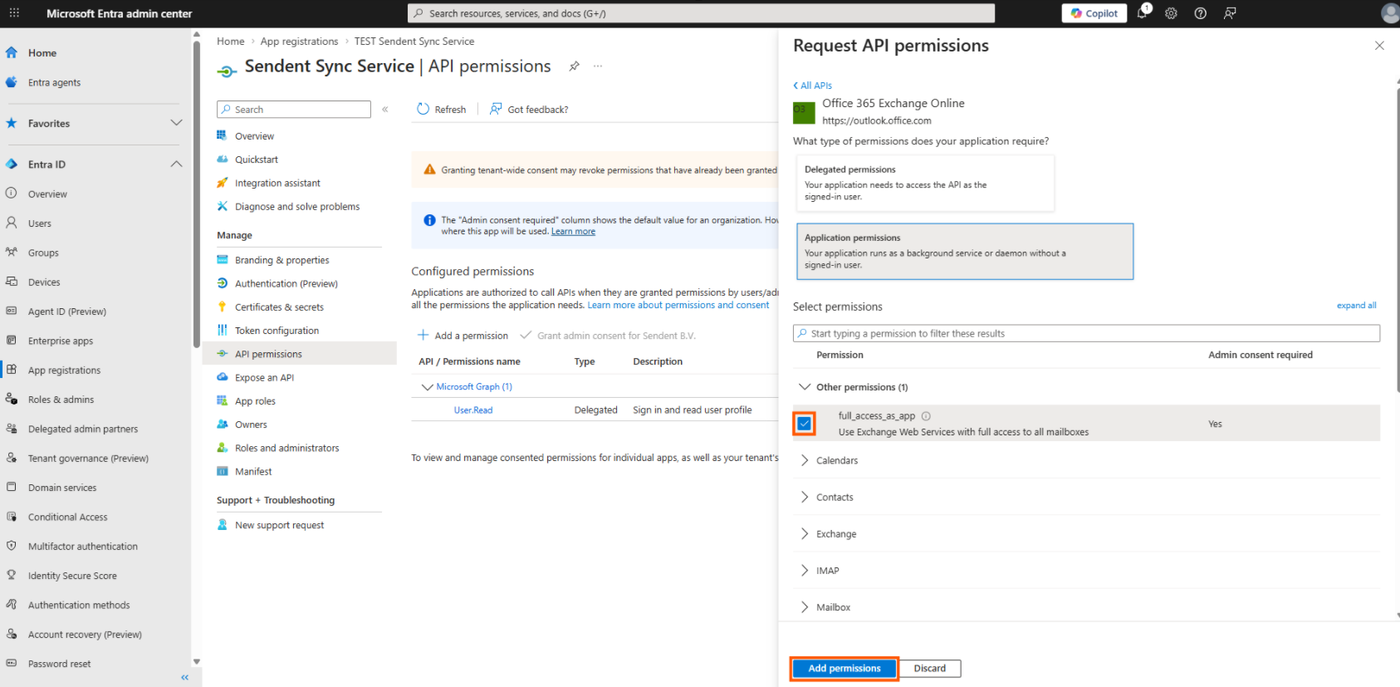Click the Refresh icon button
Viewport: 1400px width, 687px height.
tap(423, 109)
